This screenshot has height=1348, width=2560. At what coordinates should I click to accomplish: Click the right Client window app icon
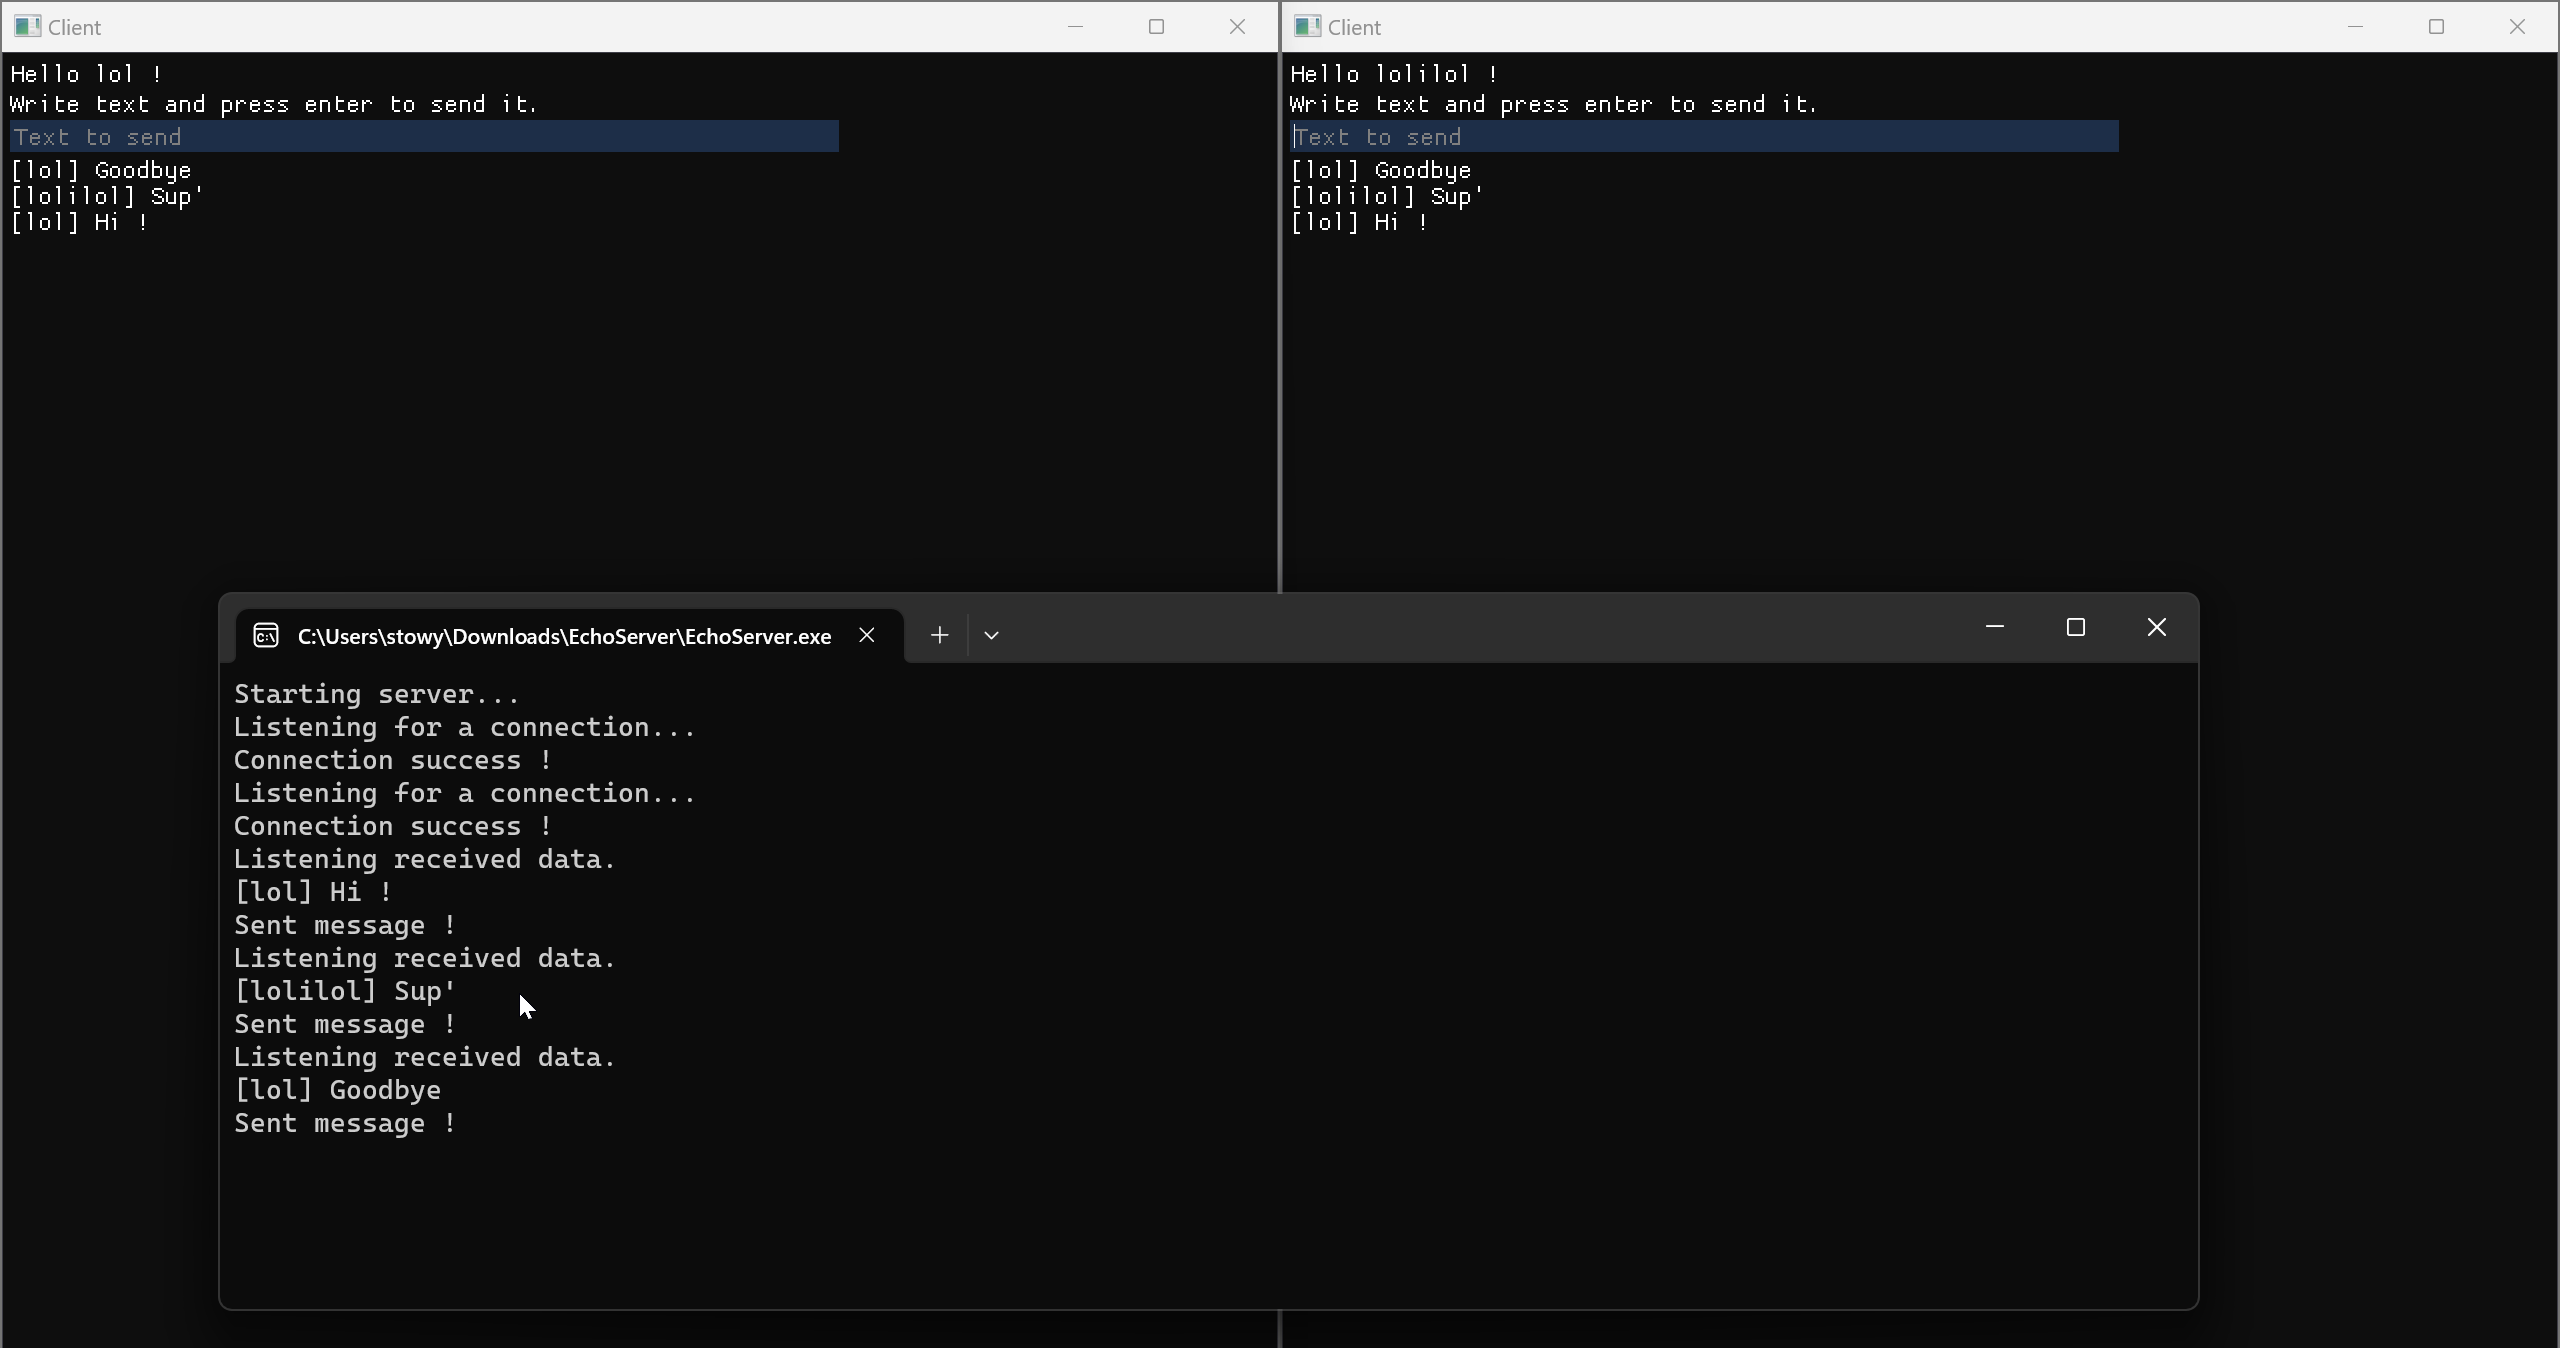(1308, 27)
